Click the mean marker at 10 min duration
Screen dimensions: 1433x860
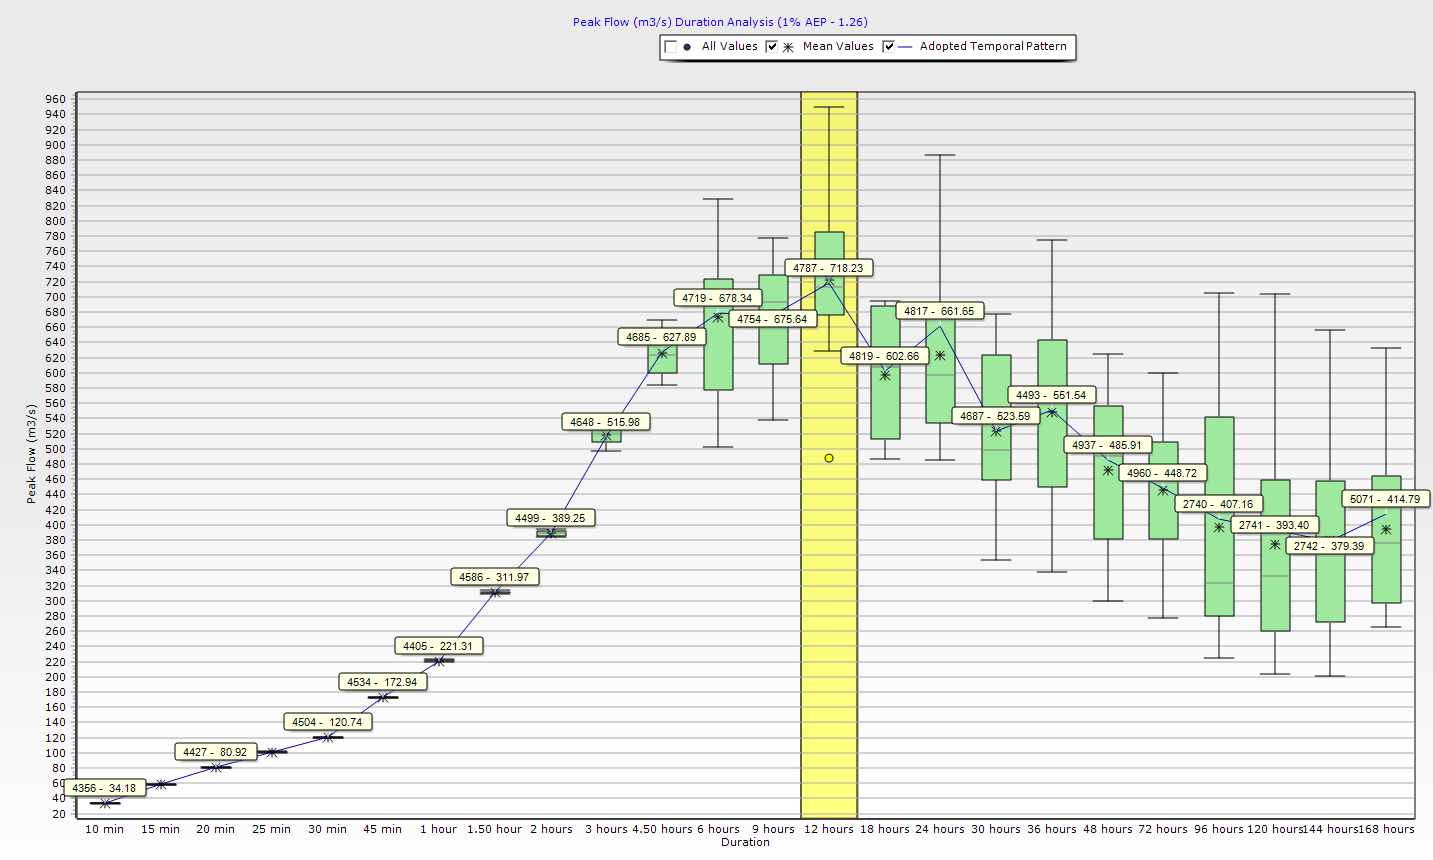click(x=104, y=802)
